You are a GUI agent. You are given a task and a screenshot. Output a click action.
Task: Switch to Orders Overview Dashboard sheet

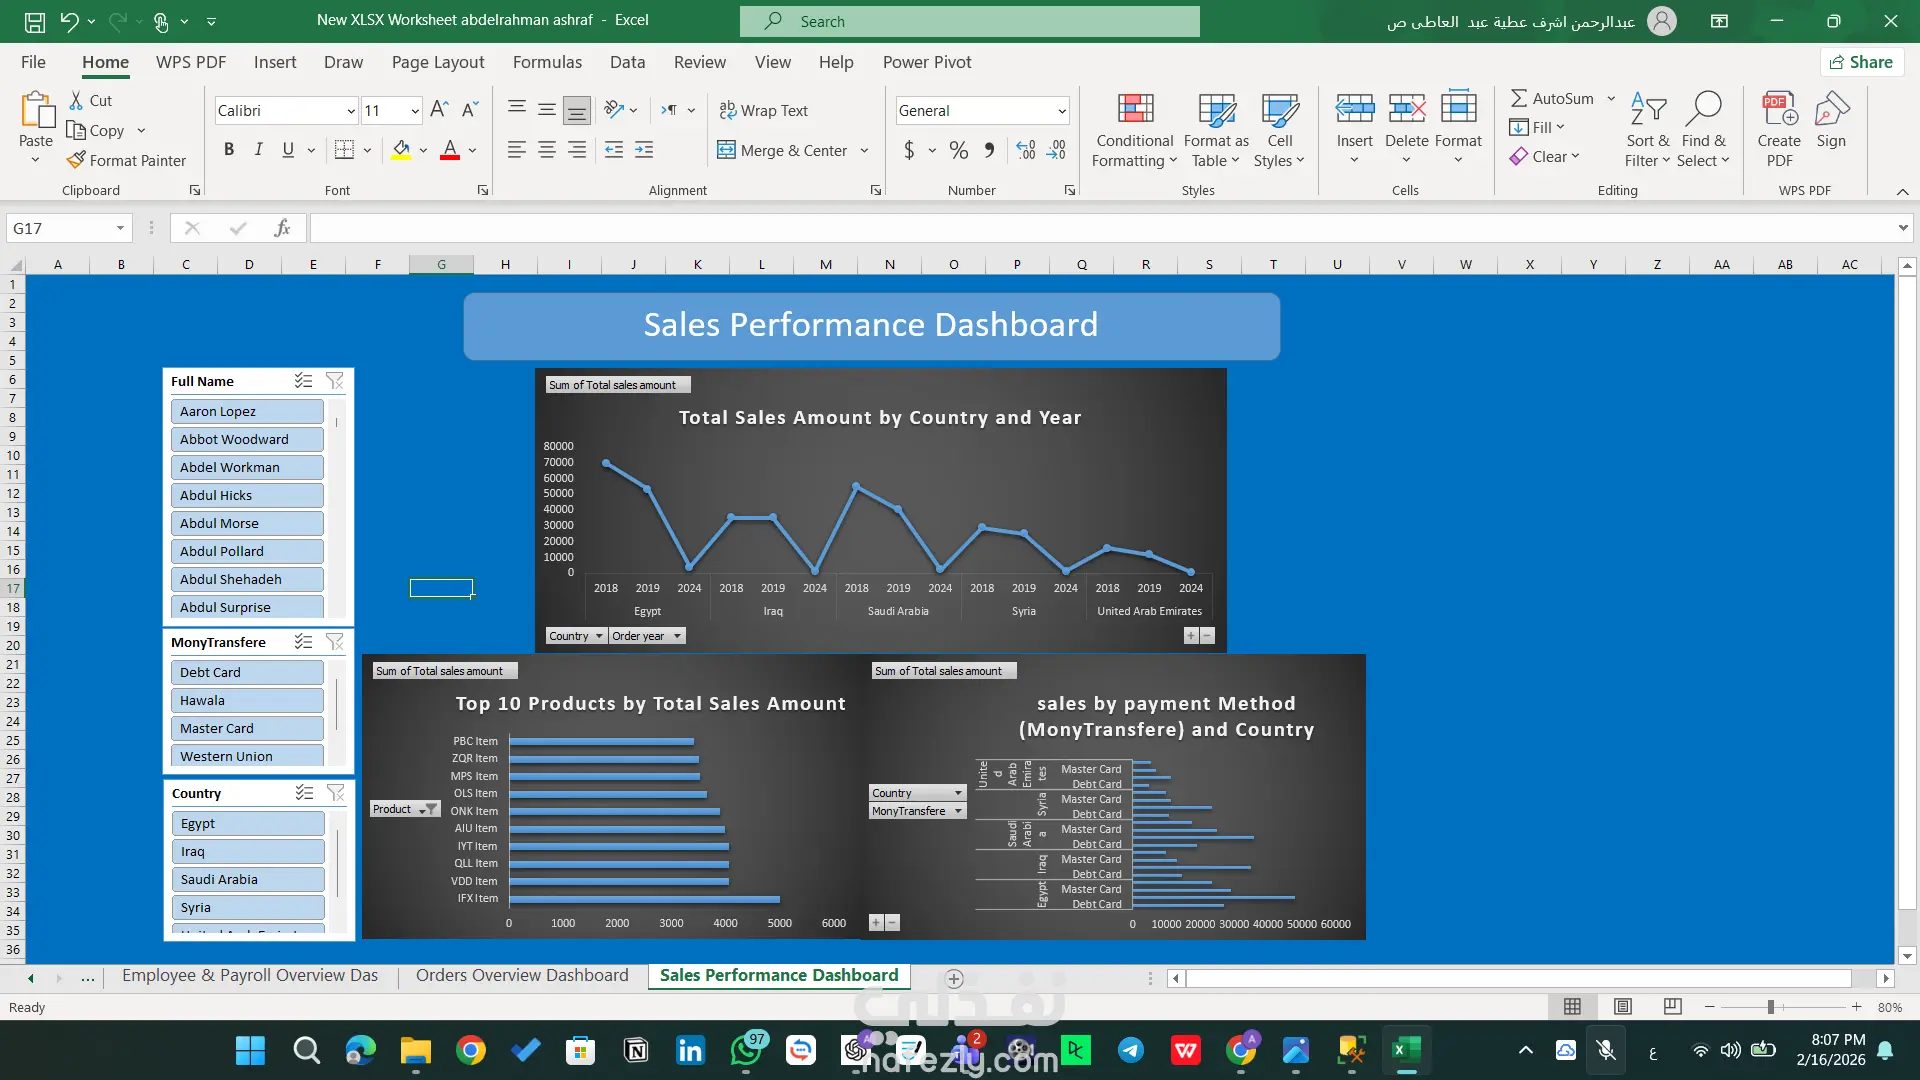click(522, 975)
